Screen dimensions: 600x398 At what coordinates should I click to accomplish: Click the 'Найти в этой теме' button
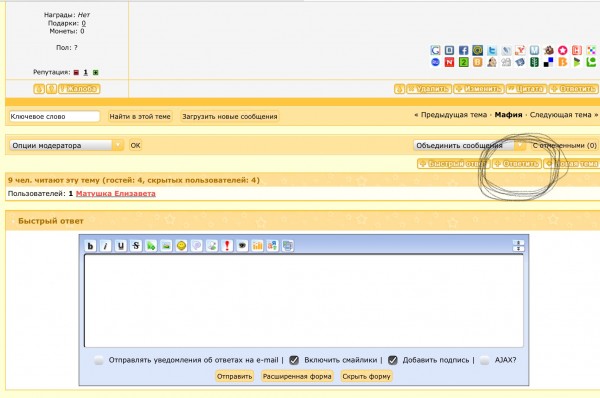[140, 116]
